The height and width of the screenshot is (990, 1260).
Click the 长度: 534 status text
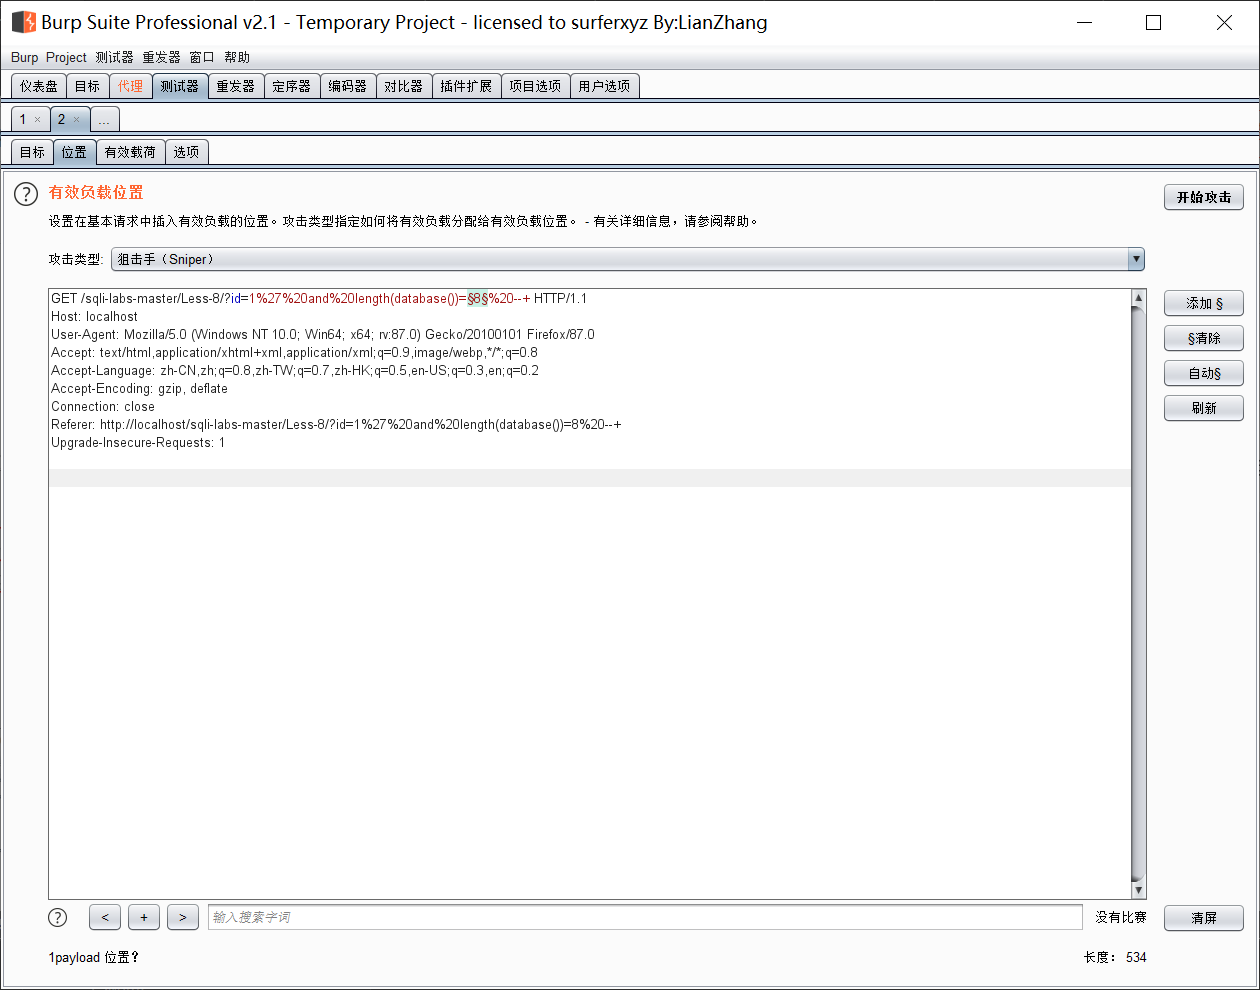(x=1115, y=957)
